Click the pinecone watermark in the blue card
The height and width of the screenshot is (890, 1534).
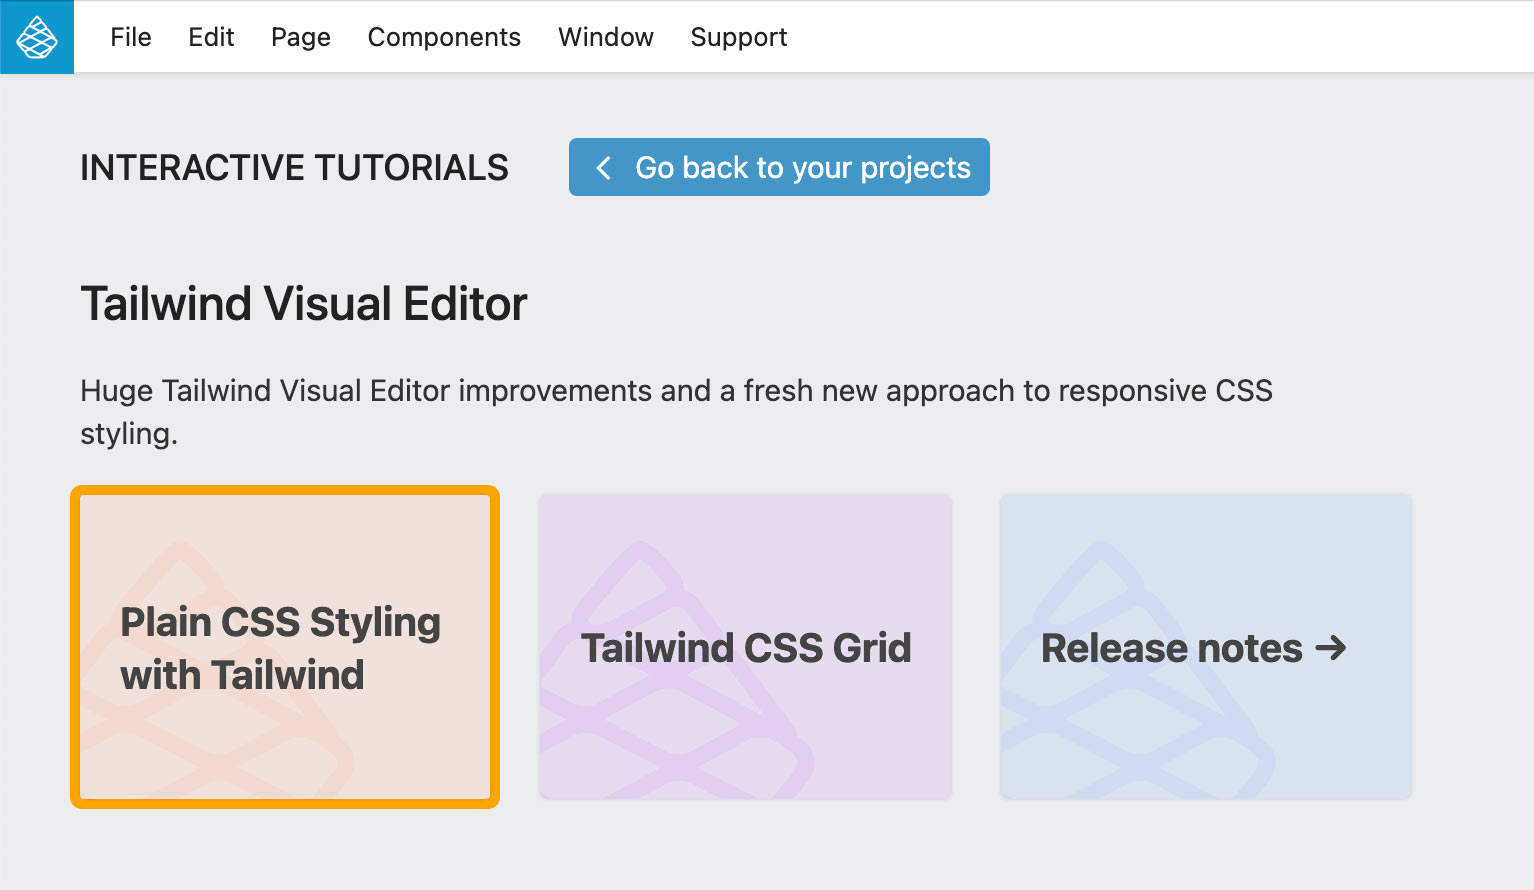pos(1138,672)
